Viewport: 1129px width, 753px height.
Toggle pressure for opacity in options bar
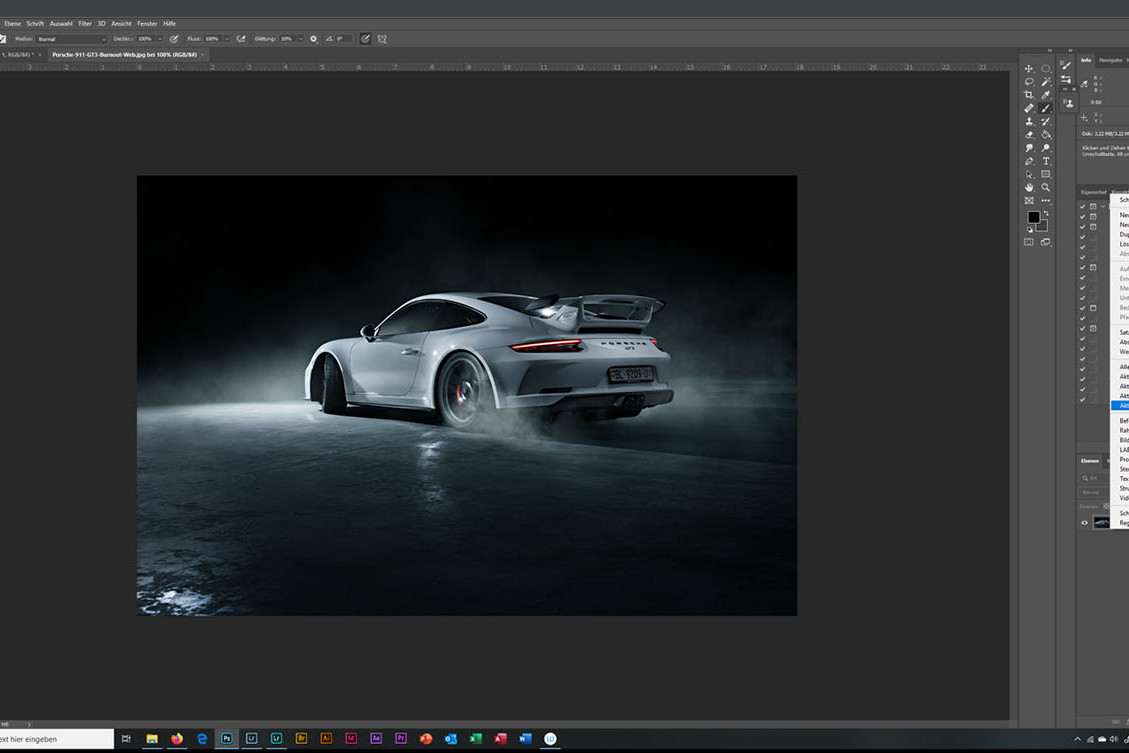click(174, 39)
